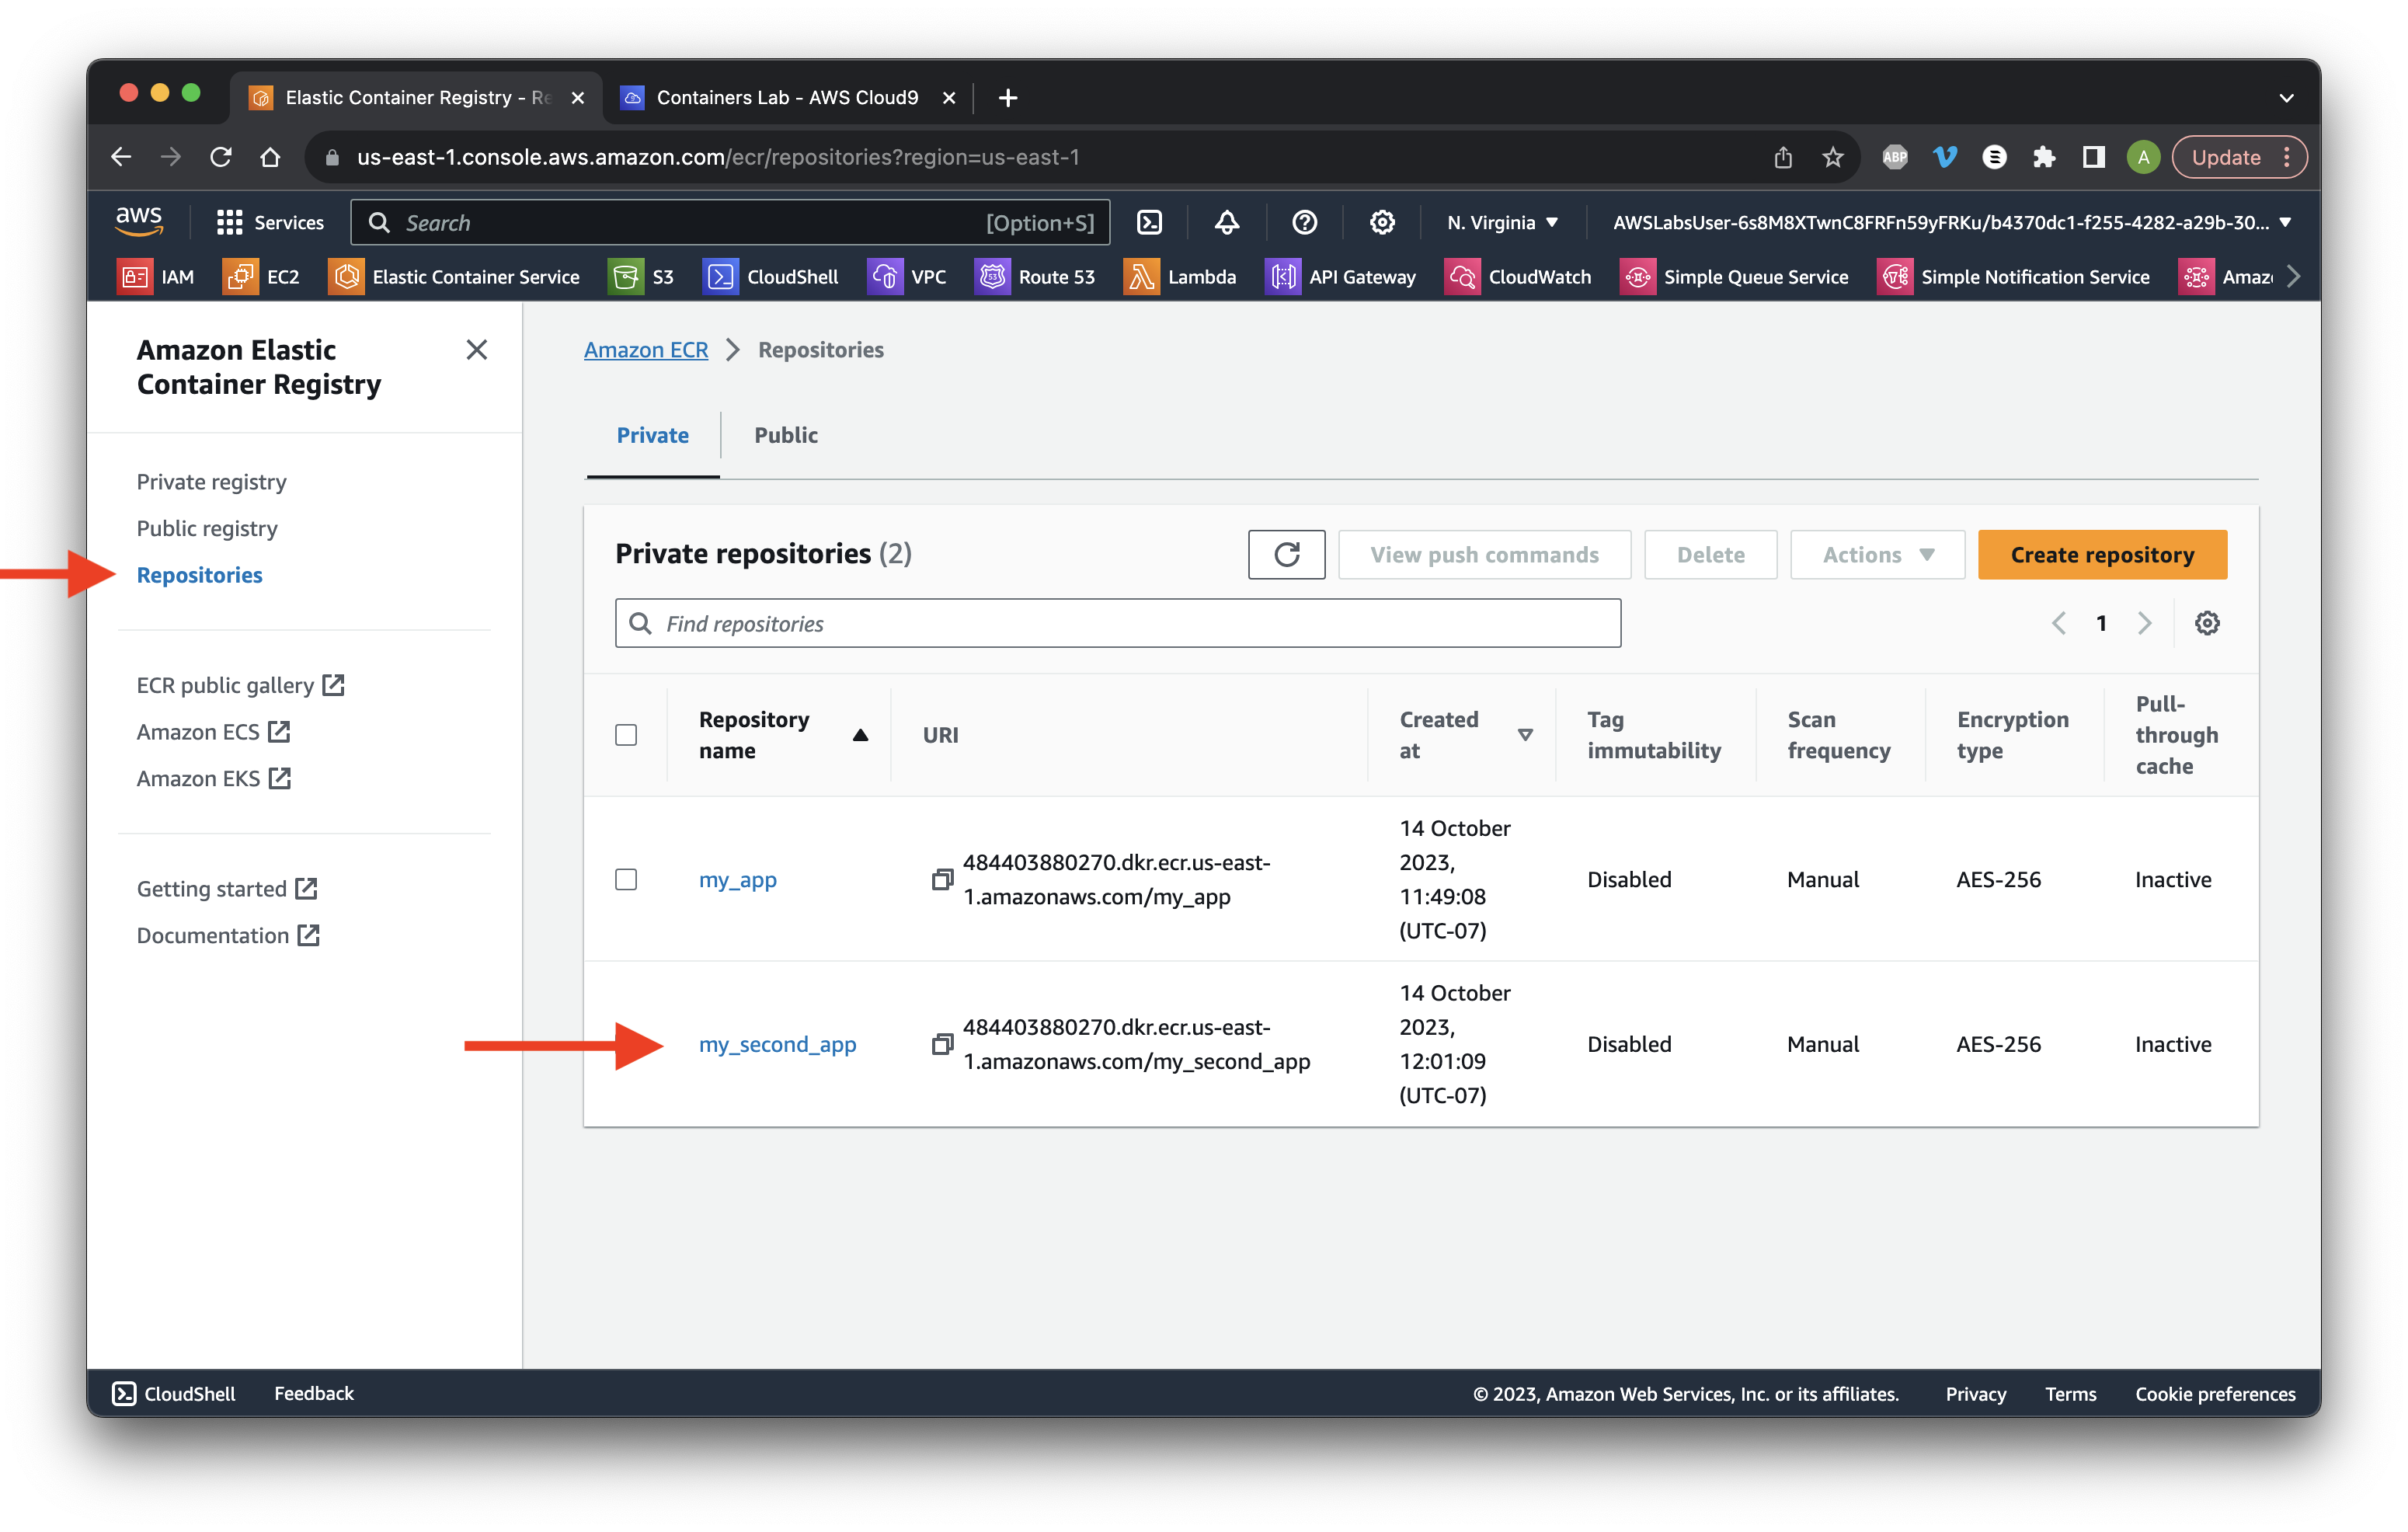Focus the AWS console Search box
This screenshot has height=1532, width=2408.
pos(729,222)
